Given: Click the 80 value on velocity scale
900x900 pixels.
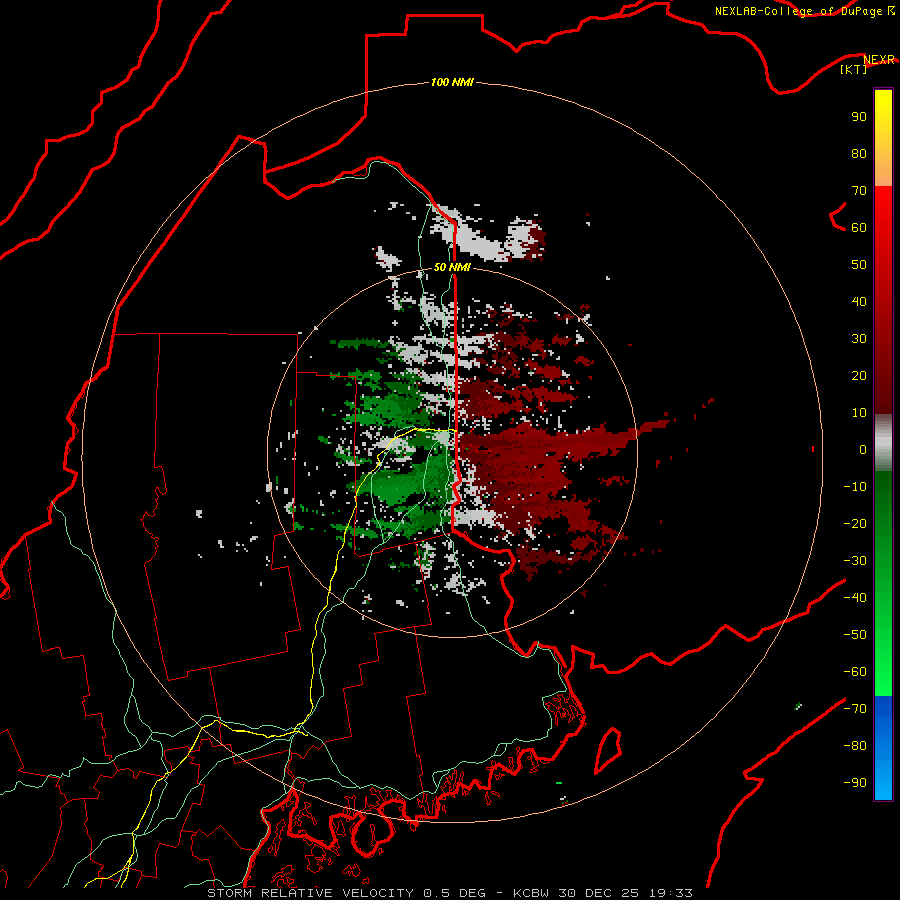Looking at the screenshot, I should pos(859,154).
